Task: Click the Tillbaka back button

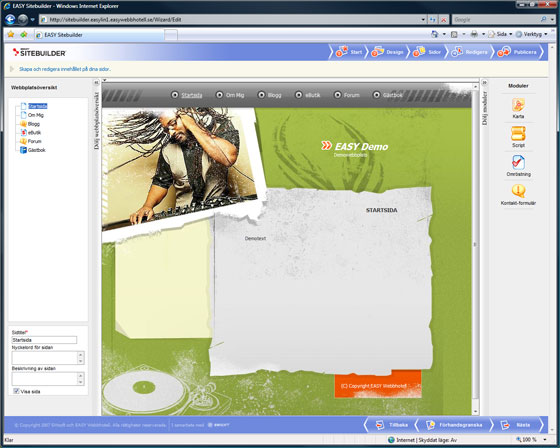Action: (391, 425)
